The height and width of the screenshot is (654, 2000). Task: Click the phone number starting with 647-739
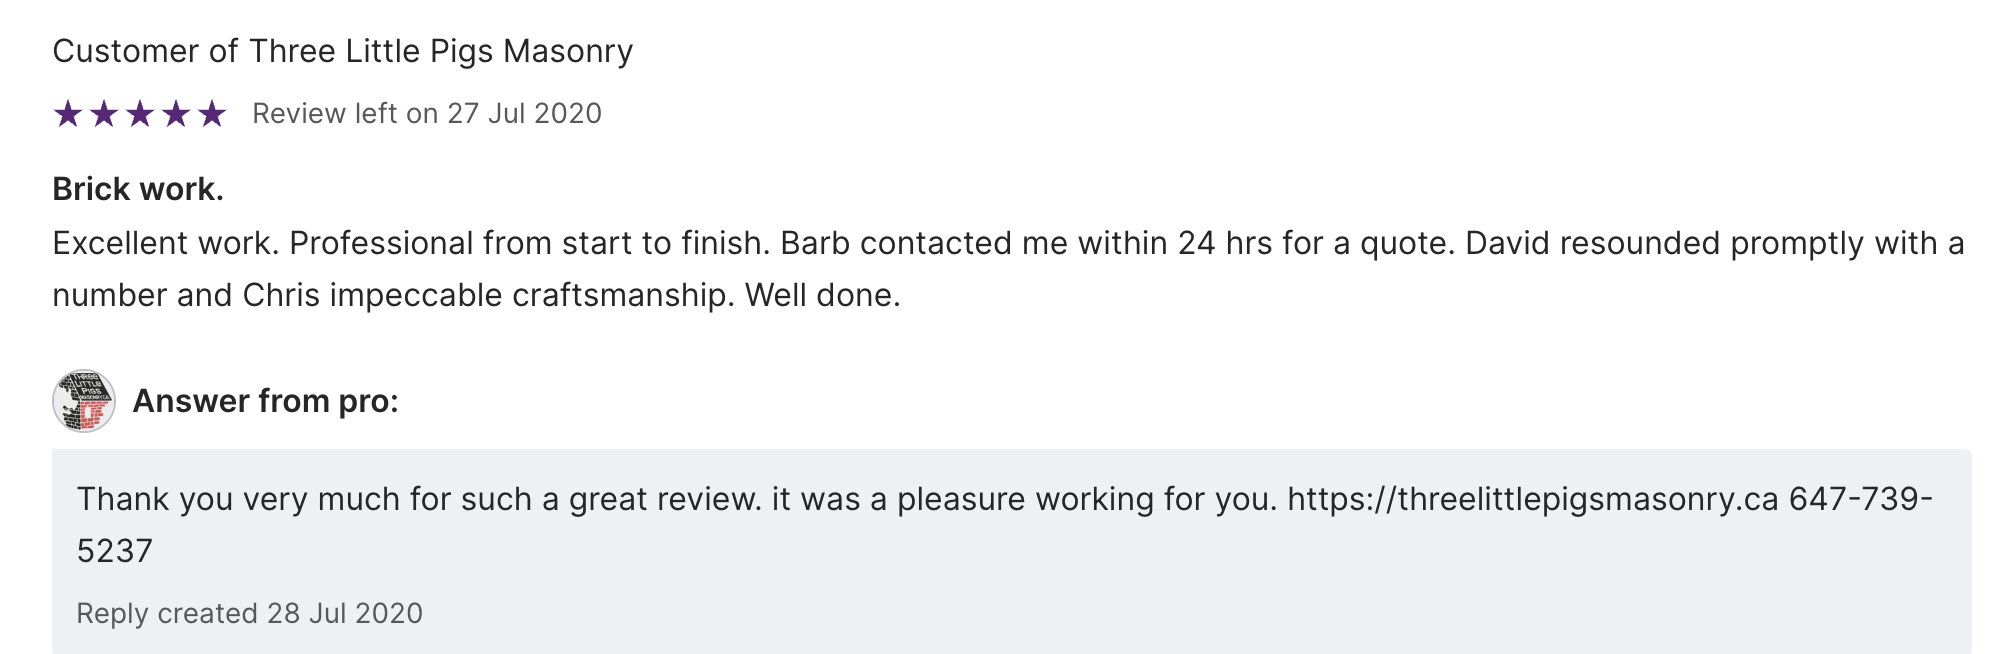1860,499
